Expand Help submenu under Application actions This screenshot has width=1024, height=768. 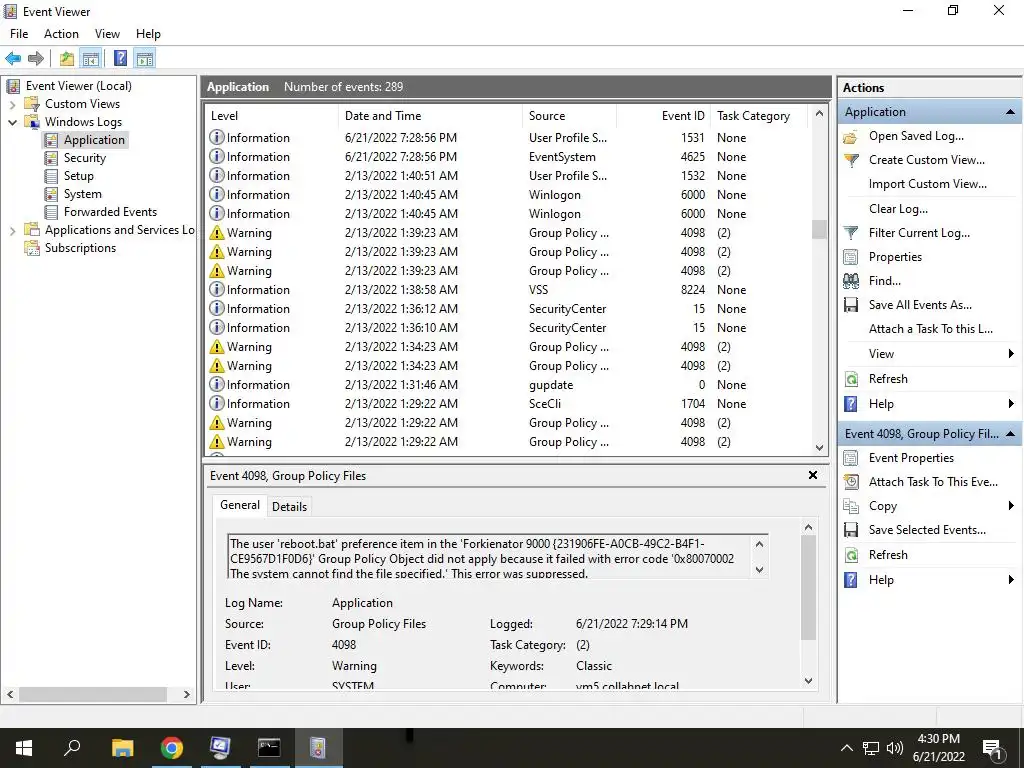[1011, 404]
